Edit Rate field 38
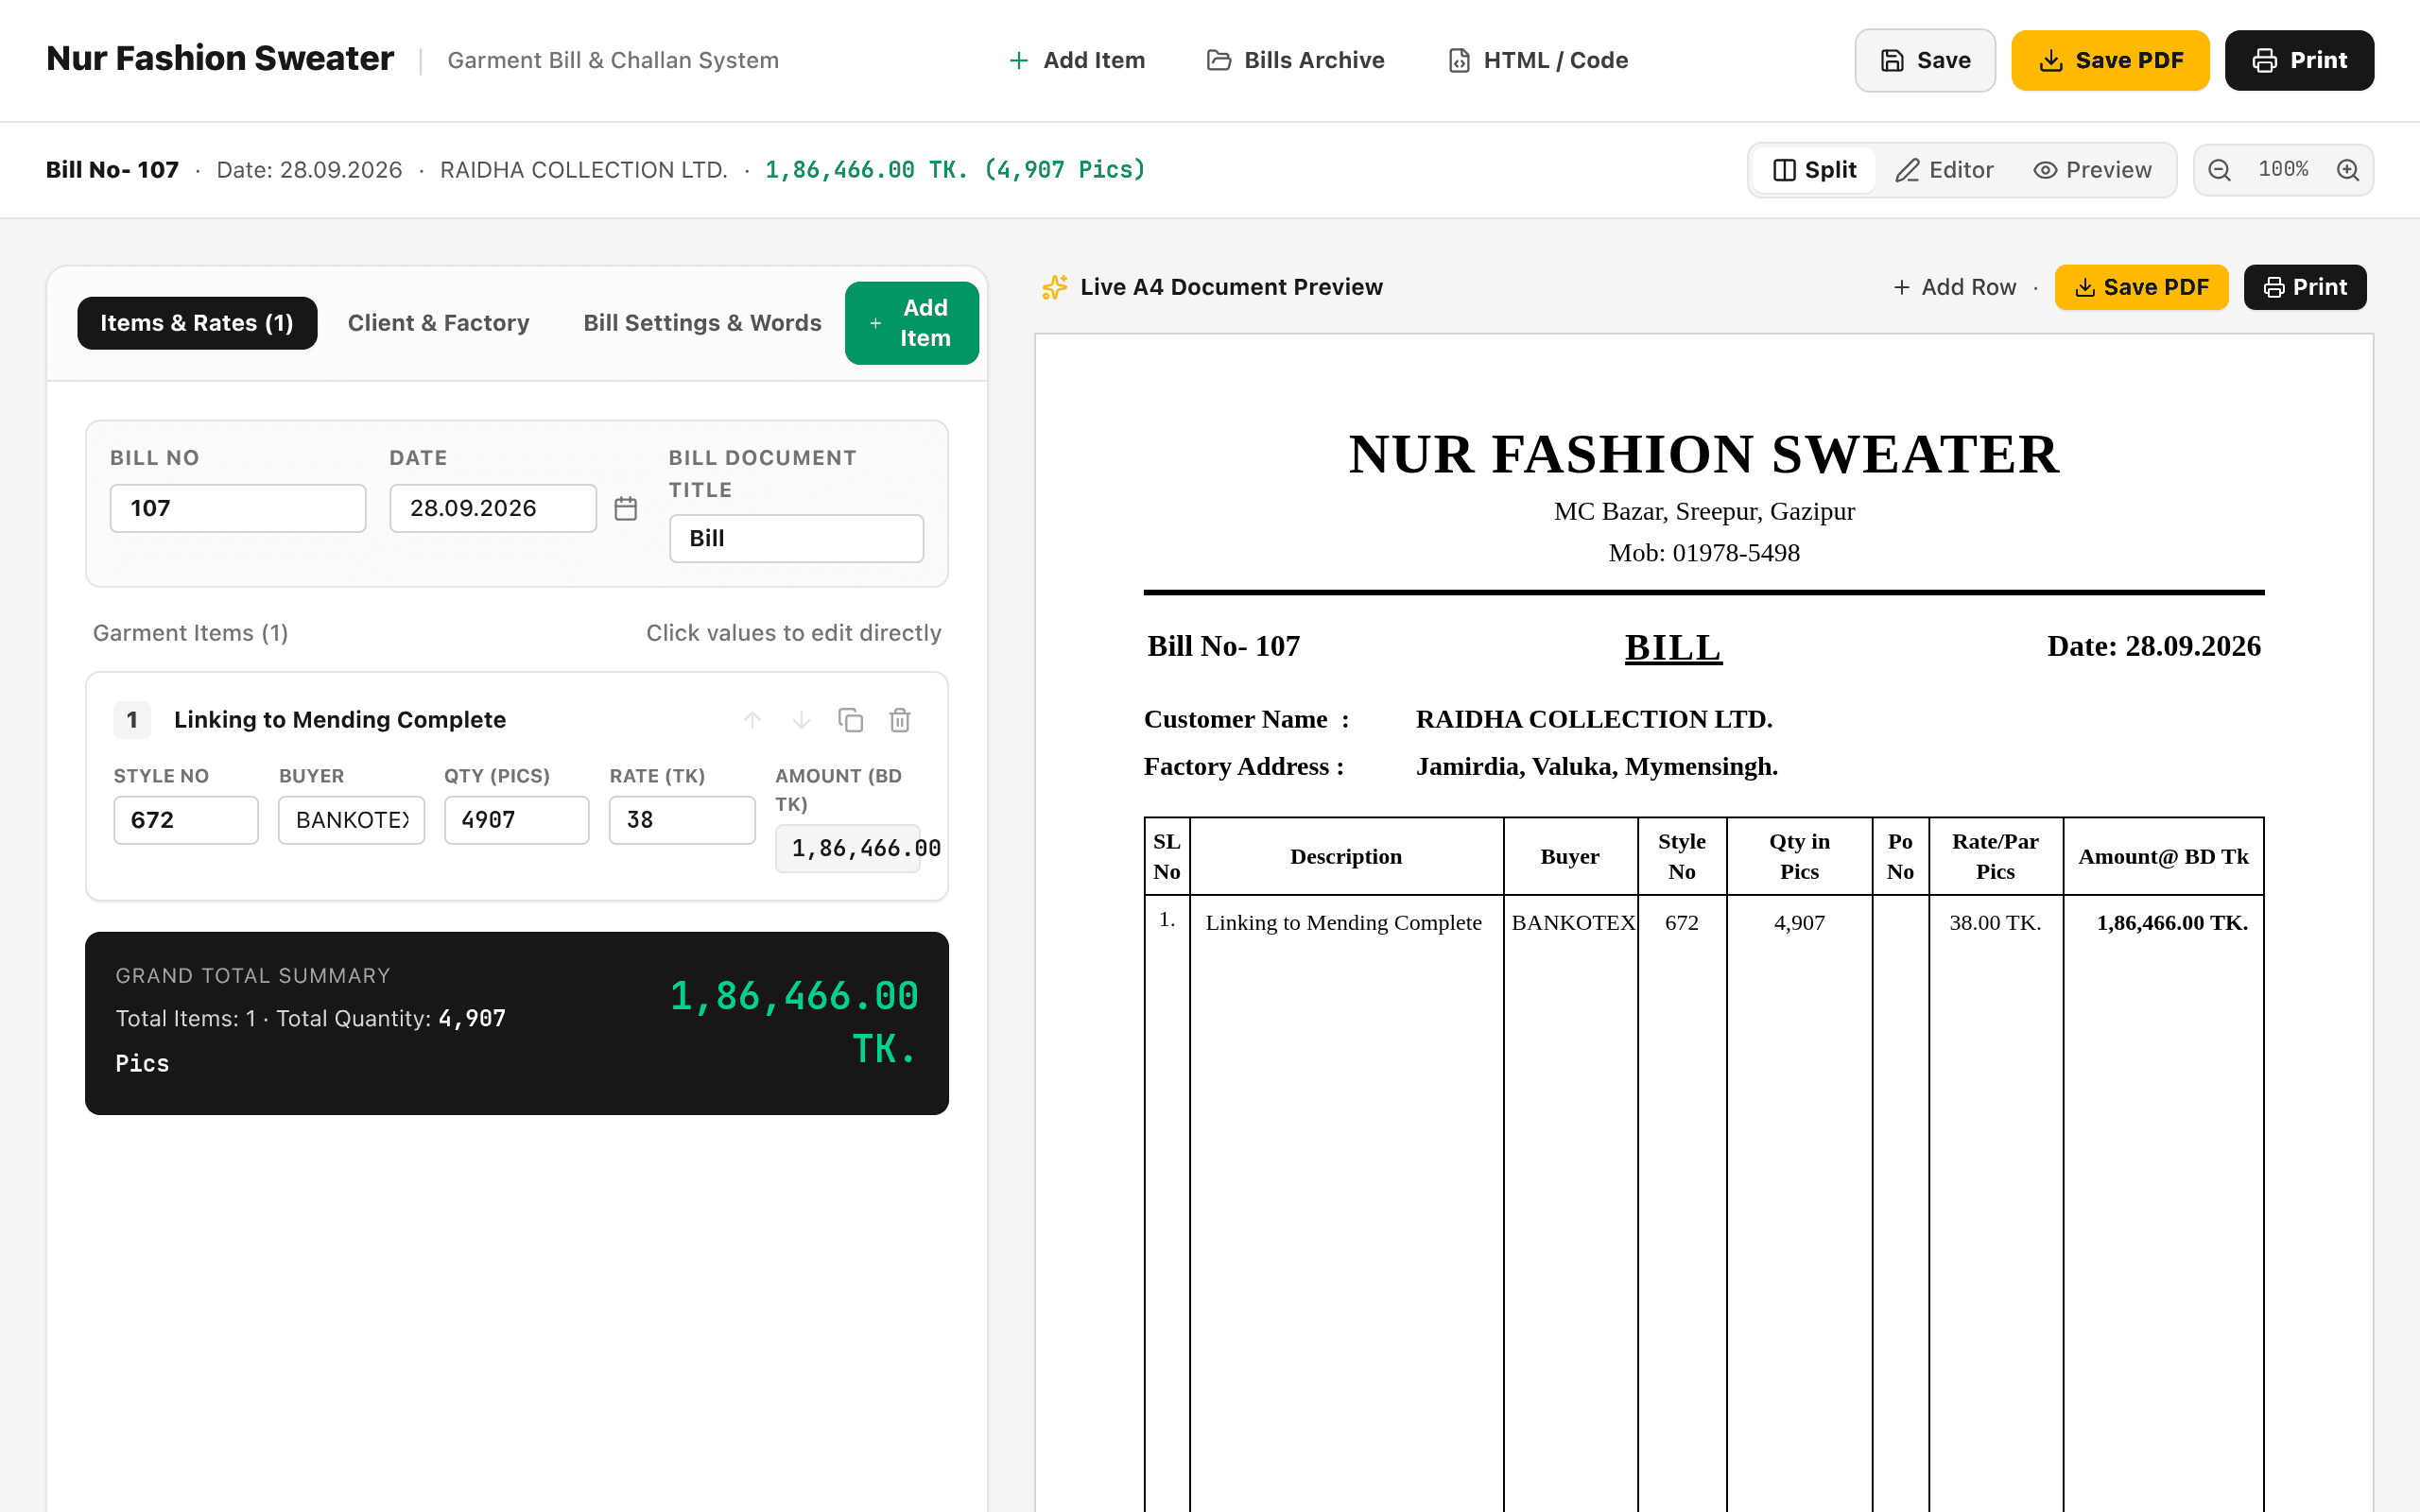Screen dimensions: 2420x1512 pyautogui.click(x=682, y=820)
